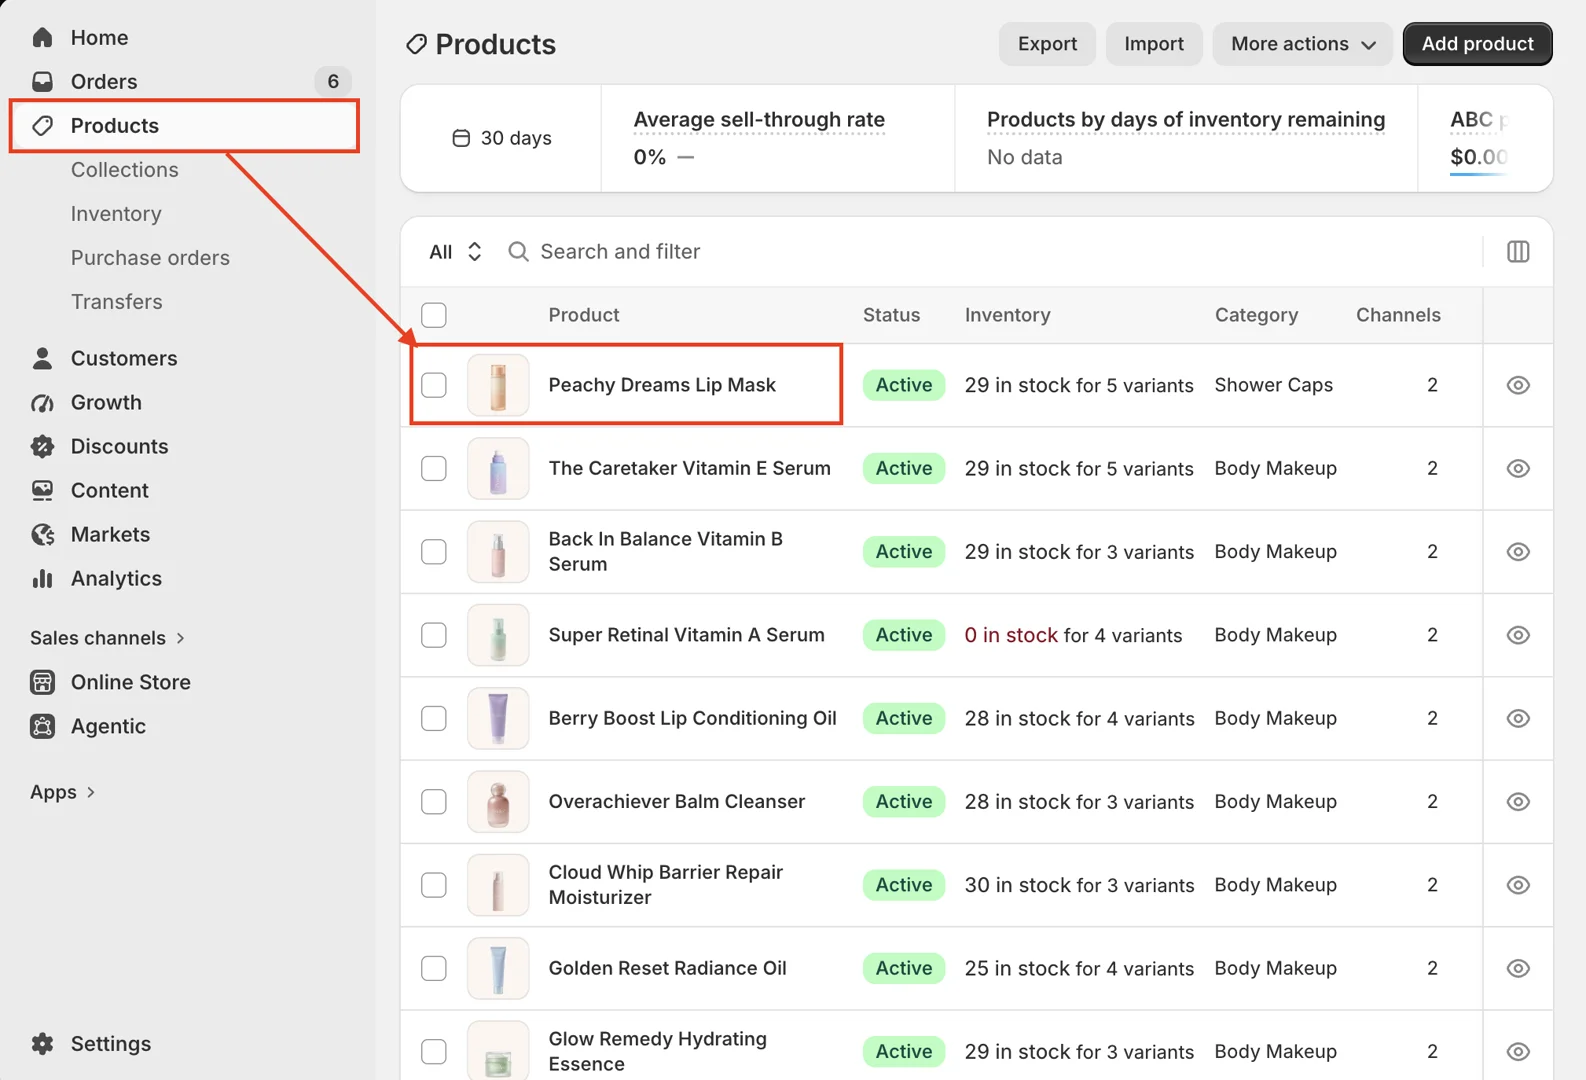Preview Glow Remedy Hydrating Essence eye icon
This screenshot has height=1080, width=1586.
click(x=1518, y=1051)
